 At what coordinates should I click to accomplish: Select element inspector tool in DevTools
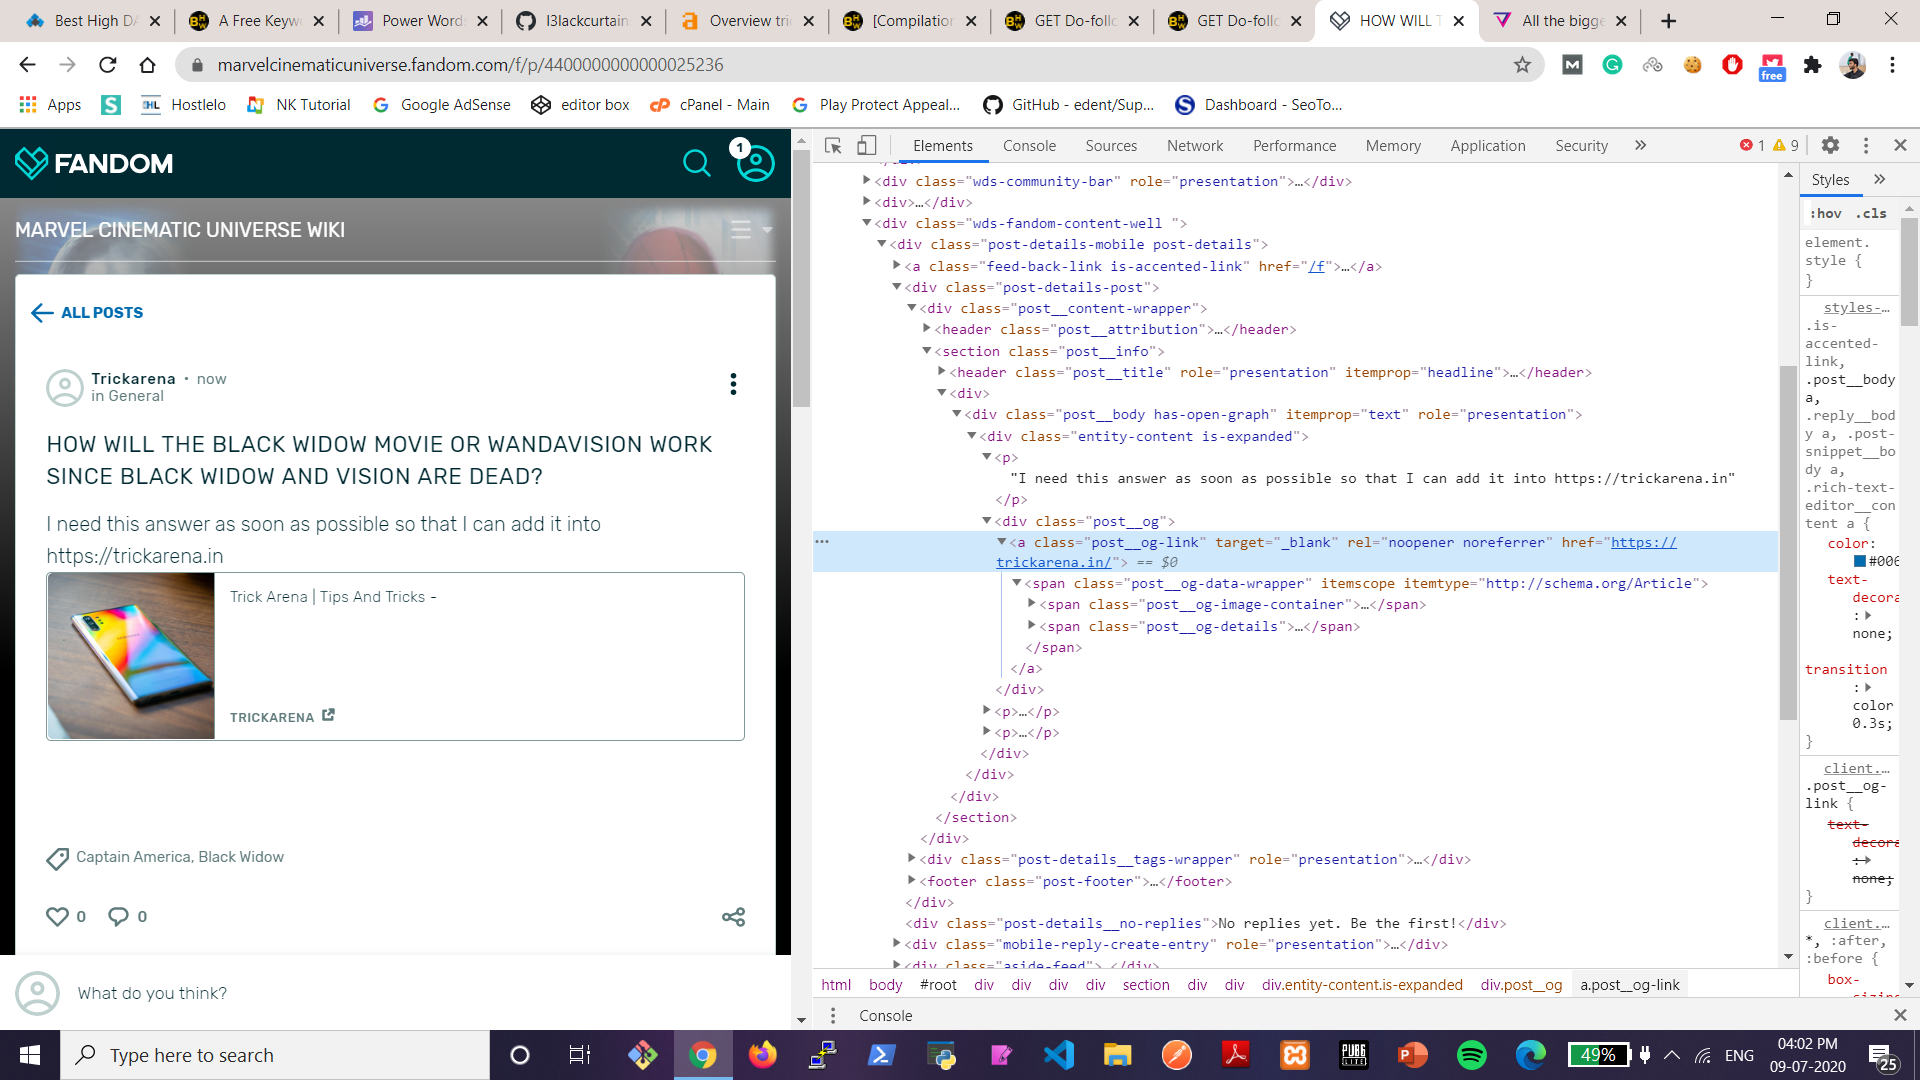coord(833,146)
